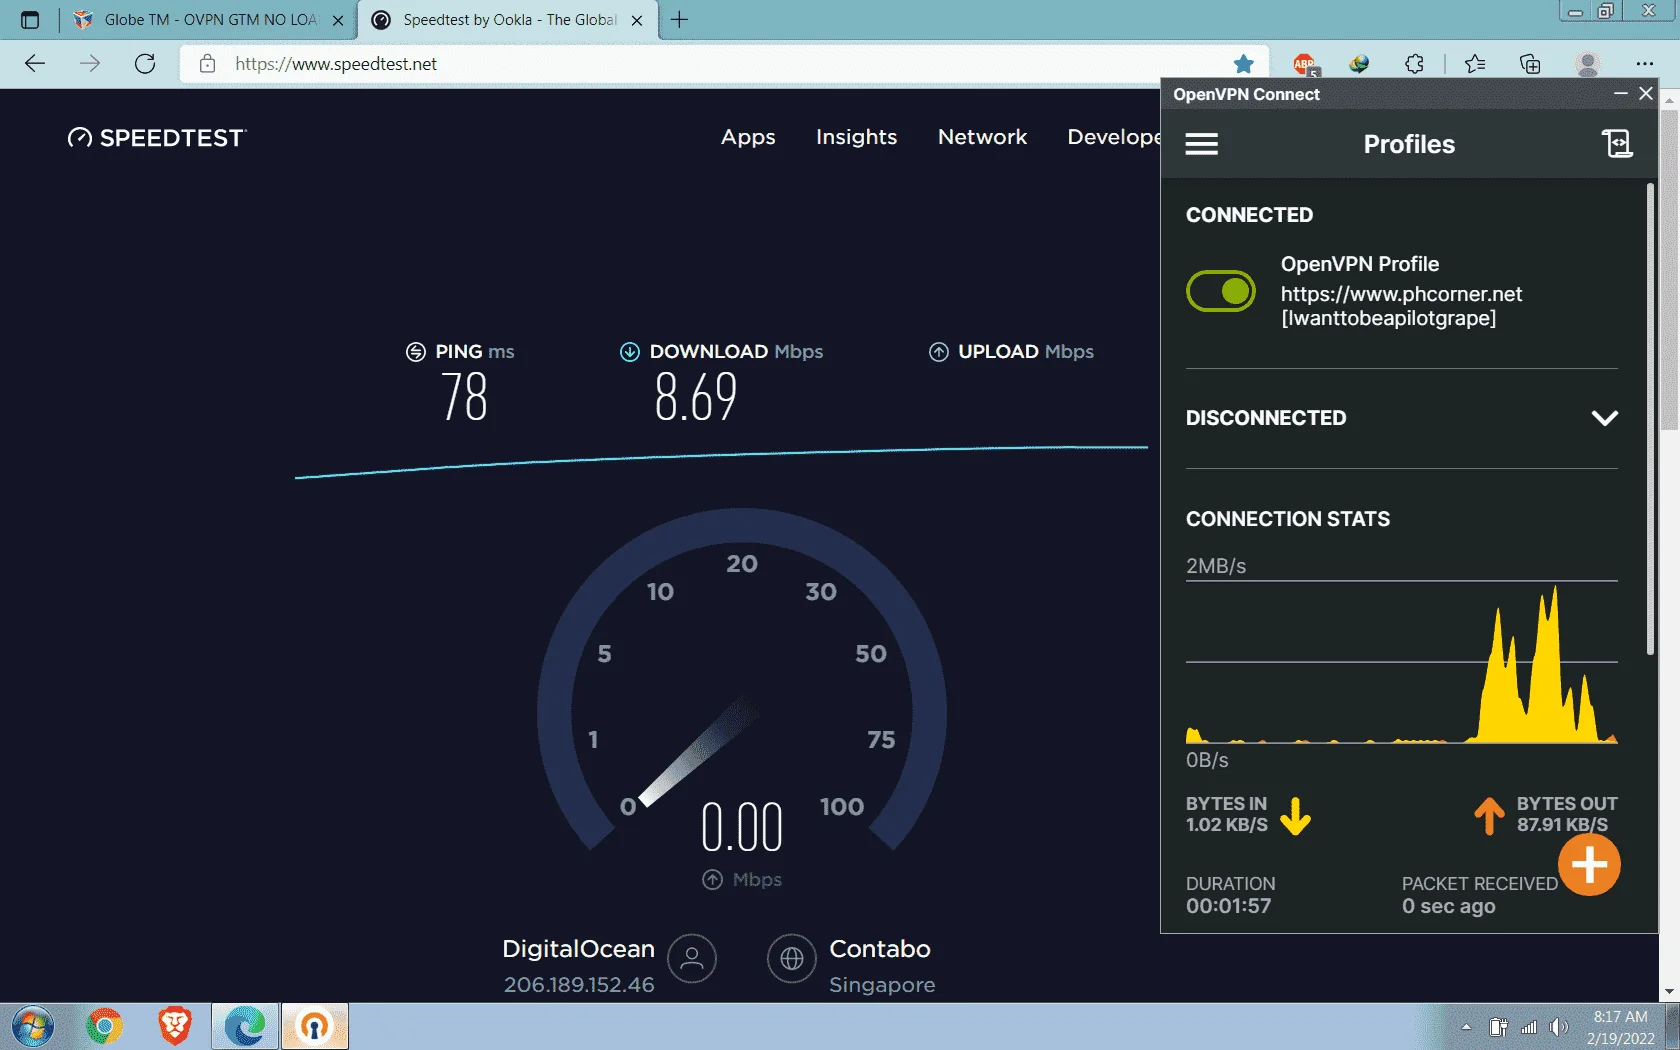This screenshot has height=1050, width=1680.
Task: Open the OpenVPN Connect hamburger menu
Action: click(1201, 144)
